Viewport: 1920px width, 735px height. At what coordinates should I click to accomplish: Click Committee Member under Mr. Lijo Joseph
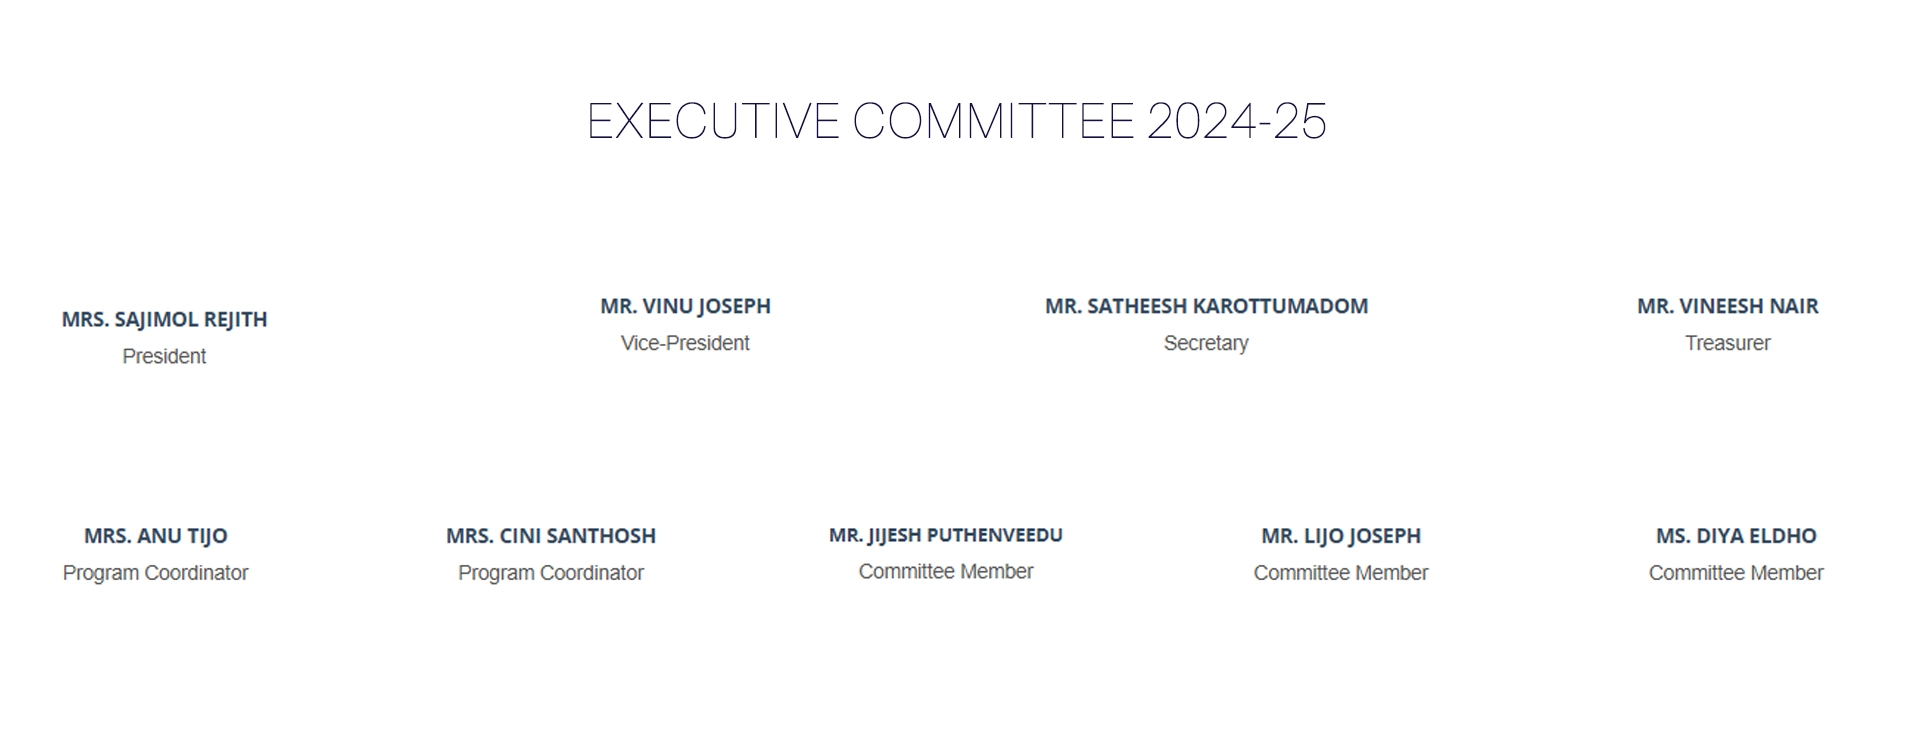pyautogui.click(x=1340, y=573)
